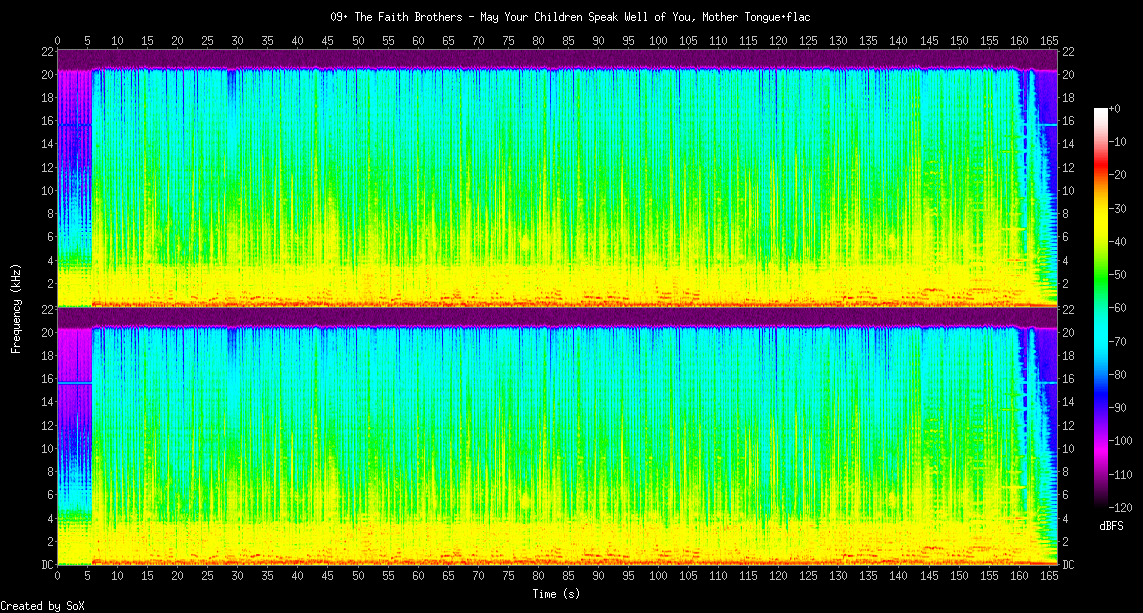
Task: Click the upper channel's 10 kHz label on the left axis
Action: click(47, 191)
